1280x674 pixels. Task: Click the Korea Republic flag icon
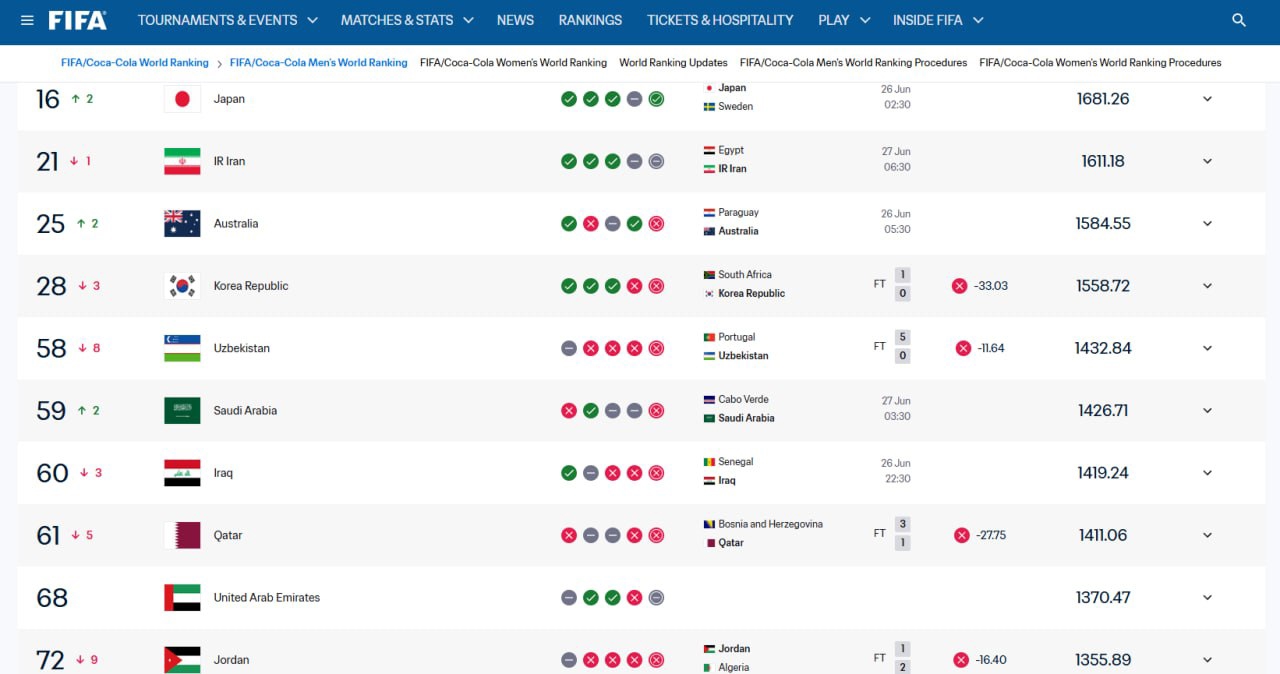click(x=182, y=286)
